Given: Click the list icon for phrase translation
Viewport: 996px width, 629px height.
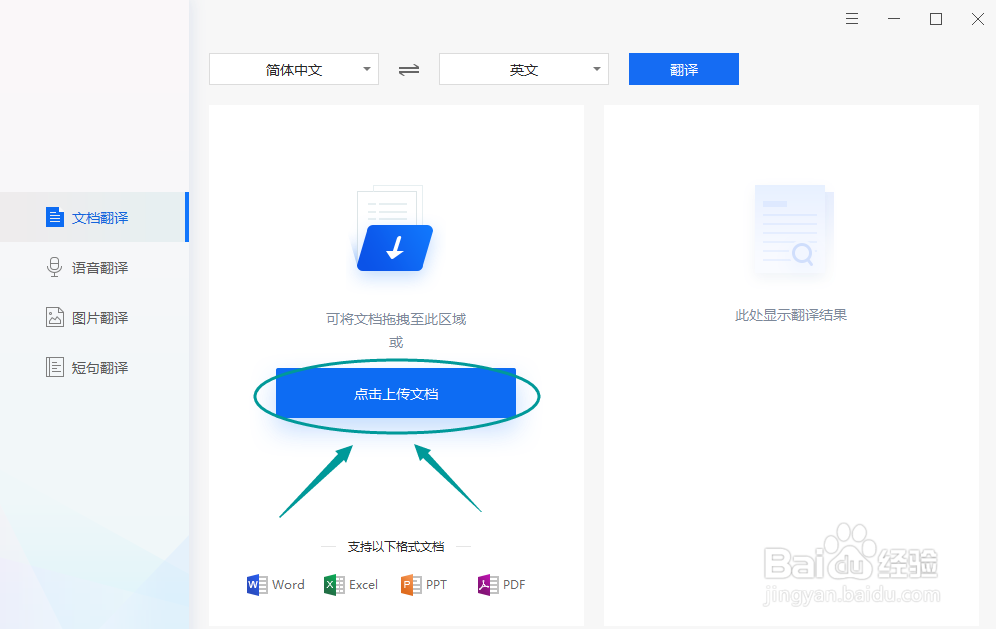Looking at the screenshot, I should point(55,367).
